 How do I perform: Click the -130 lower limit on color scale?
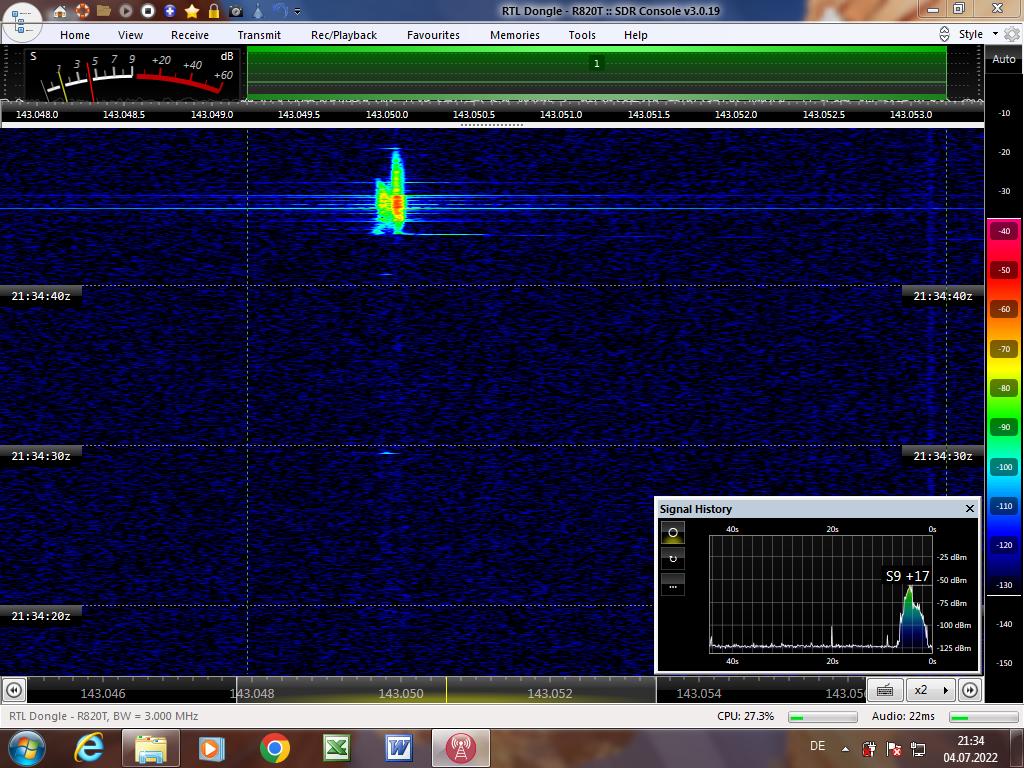(1004, 584)
